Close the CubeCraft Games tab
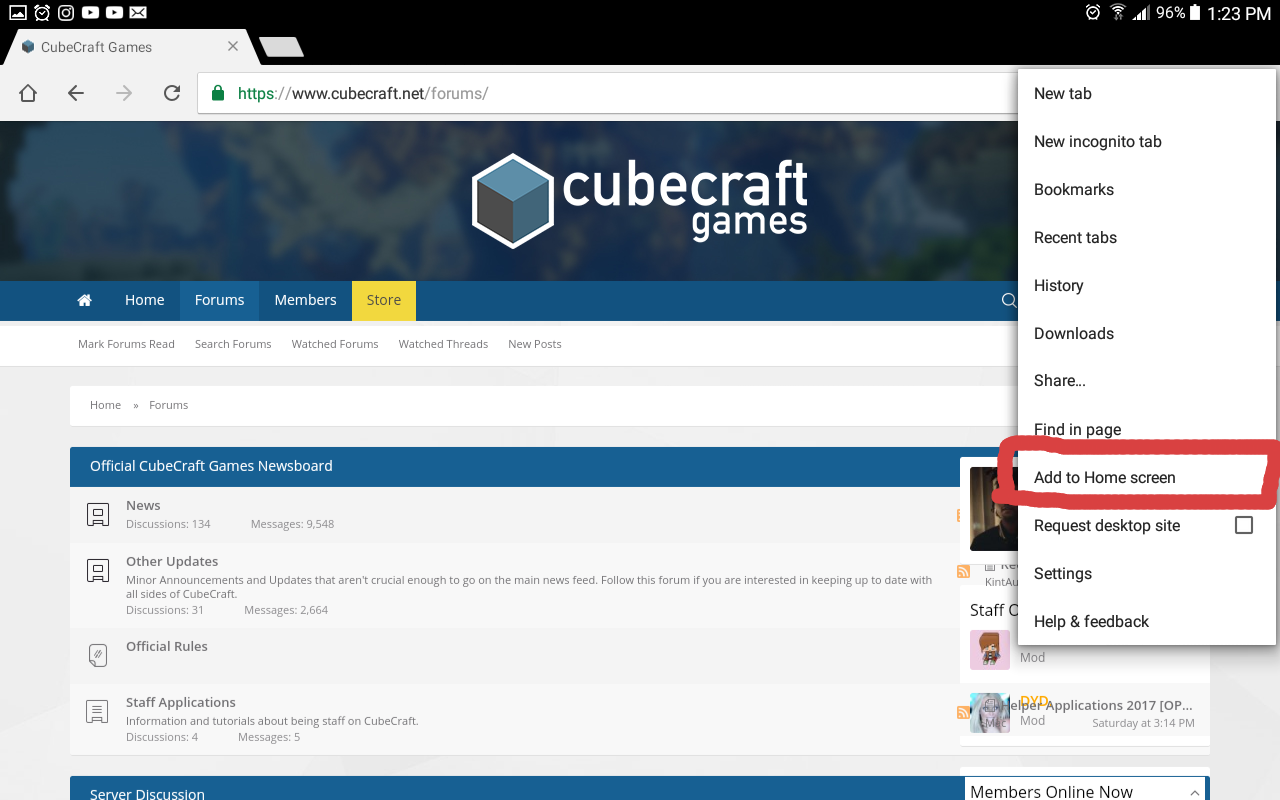The image size is (1280, 800). tap(233, 46)
